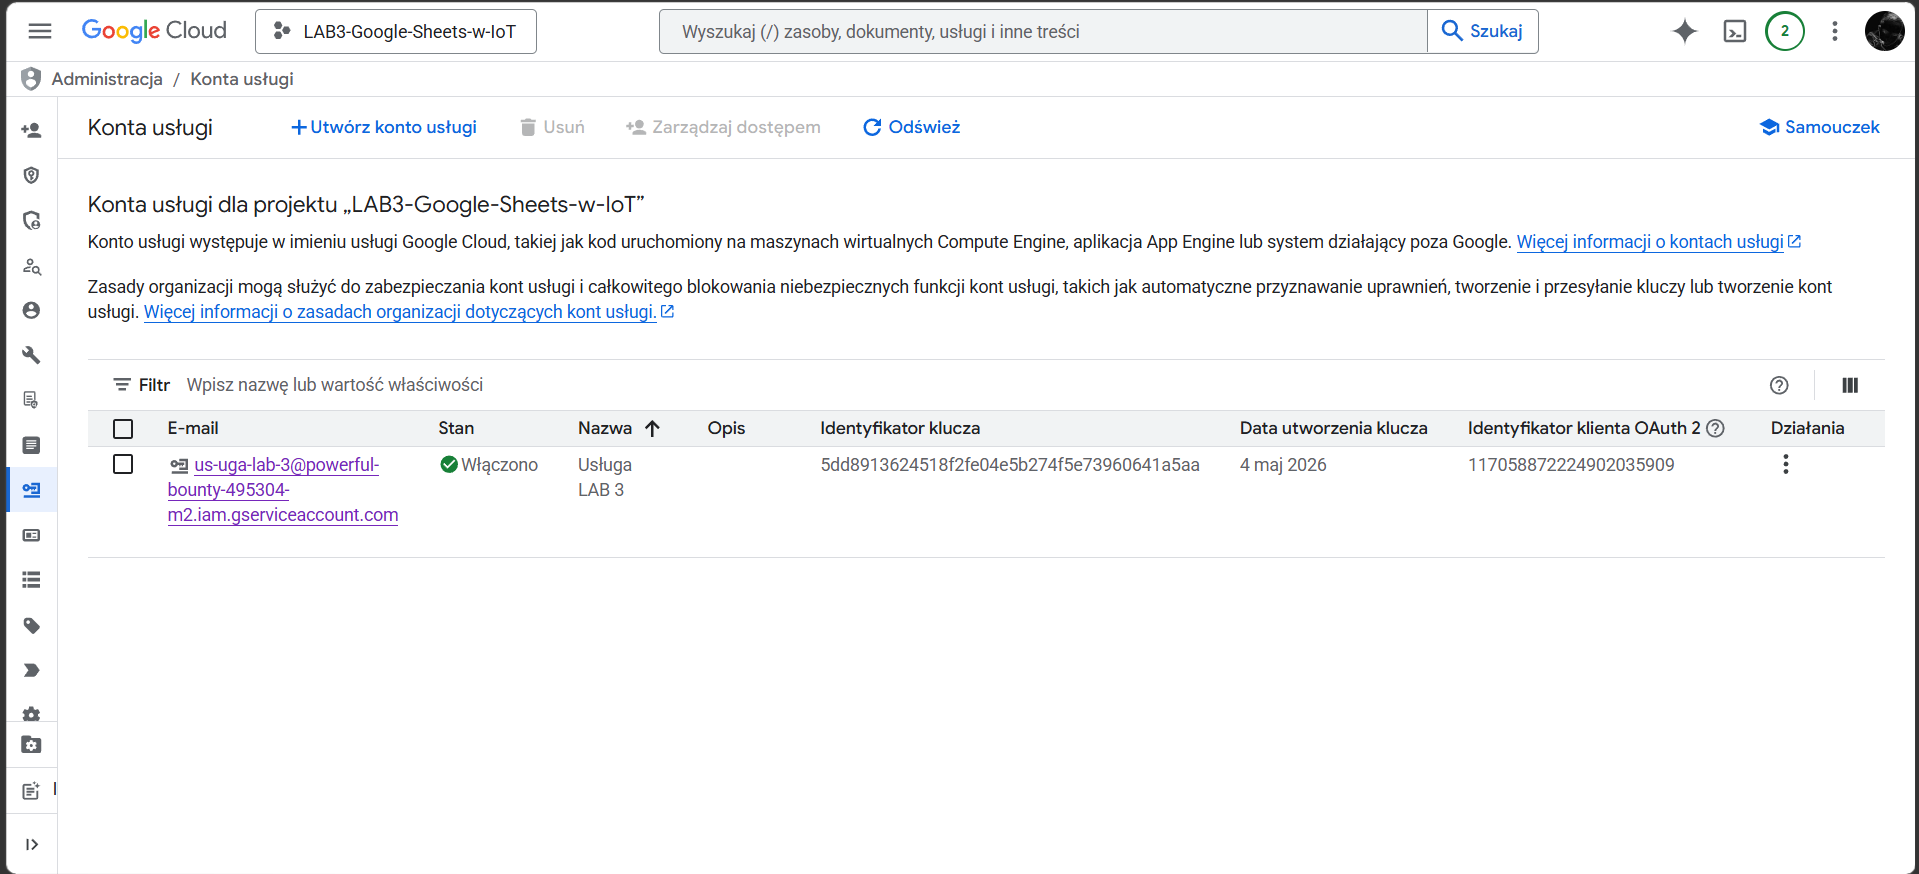Open the user account avatar
Viewport: 1919px width, 874px height.
[1885, 31]
